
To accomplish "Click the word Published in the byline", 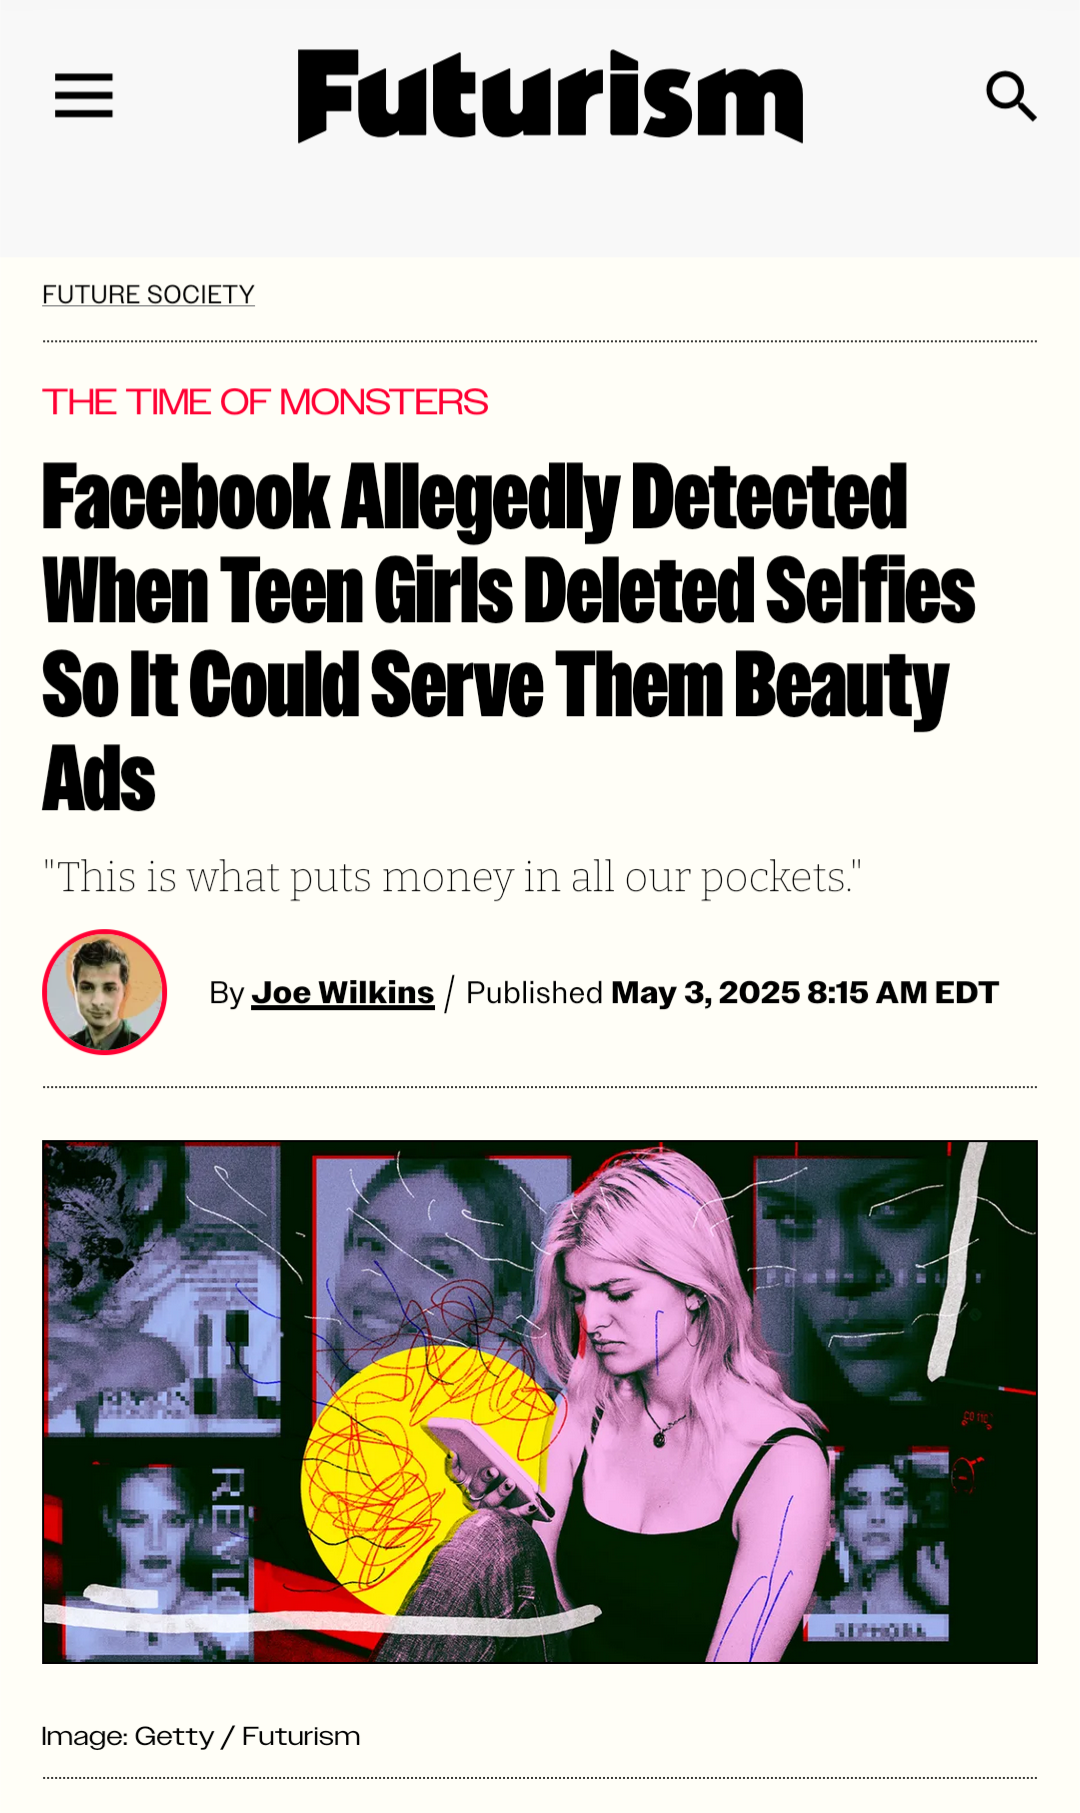I will (x=534, y=992).
